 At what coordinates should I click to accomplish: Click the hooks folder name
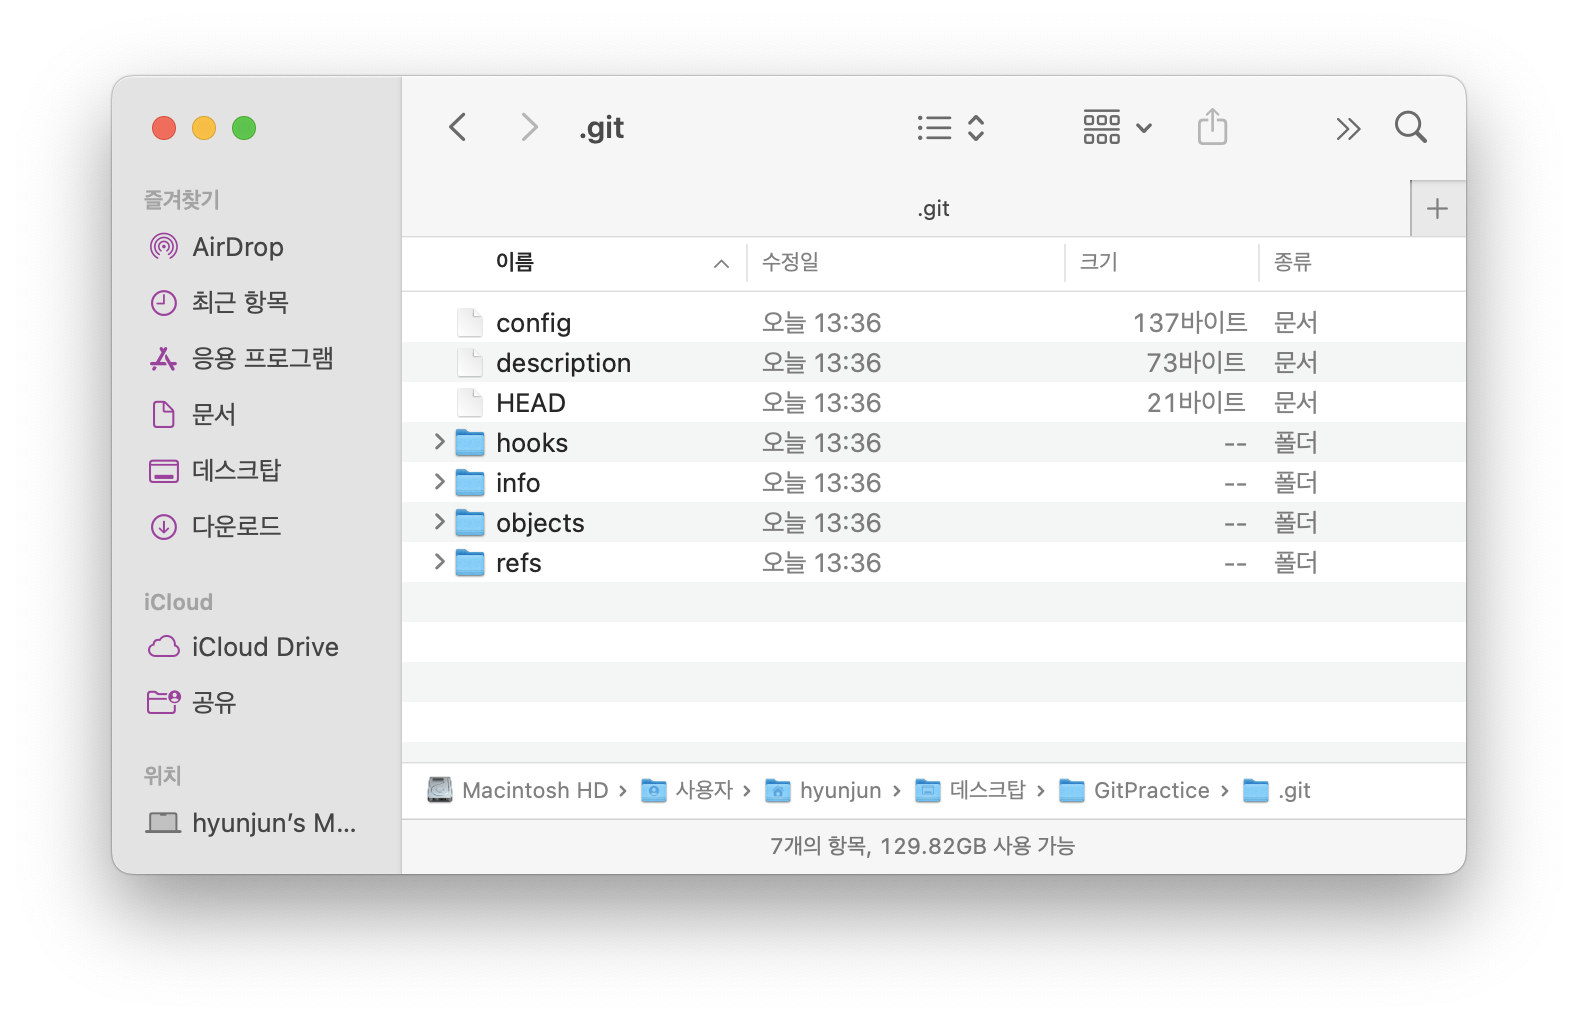532,443
